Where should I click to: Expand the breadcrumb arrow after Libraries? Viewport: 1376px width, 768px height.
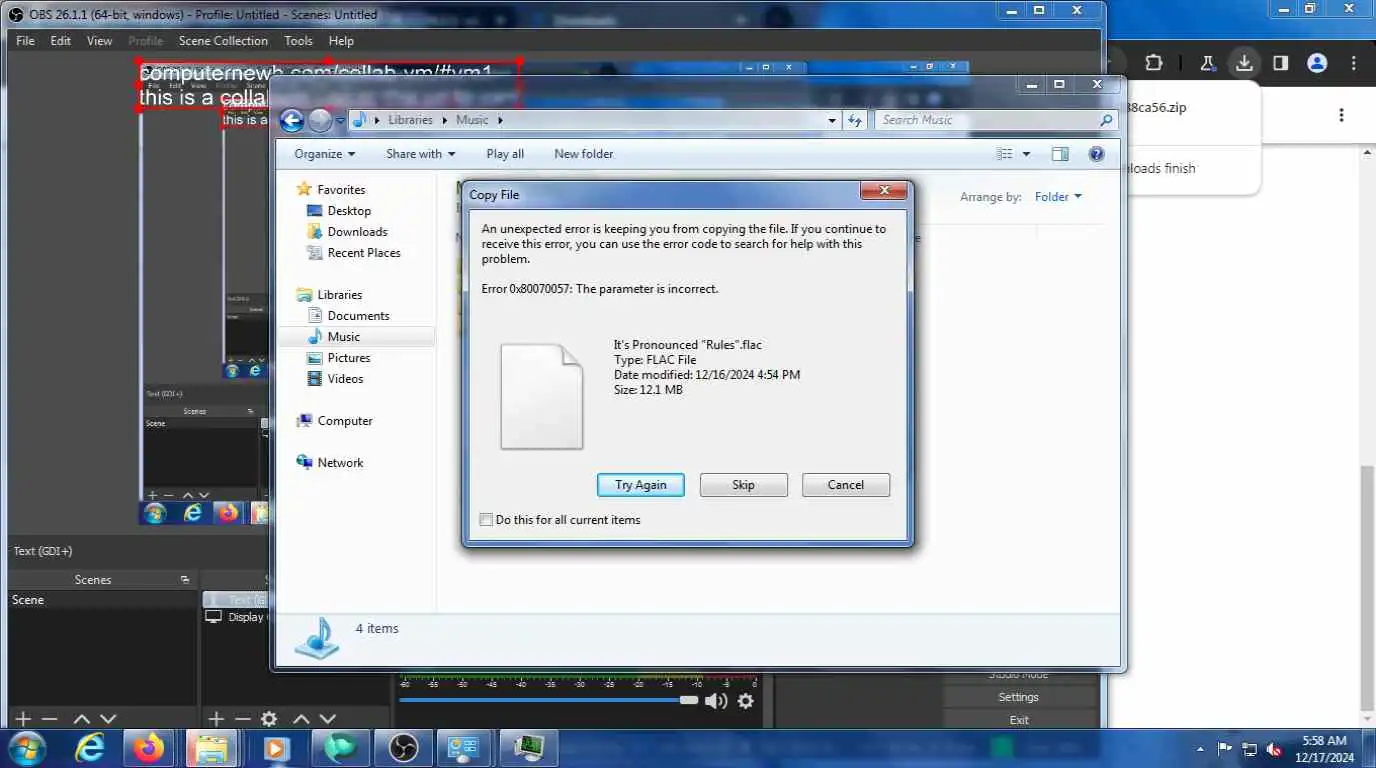(444, 120)
